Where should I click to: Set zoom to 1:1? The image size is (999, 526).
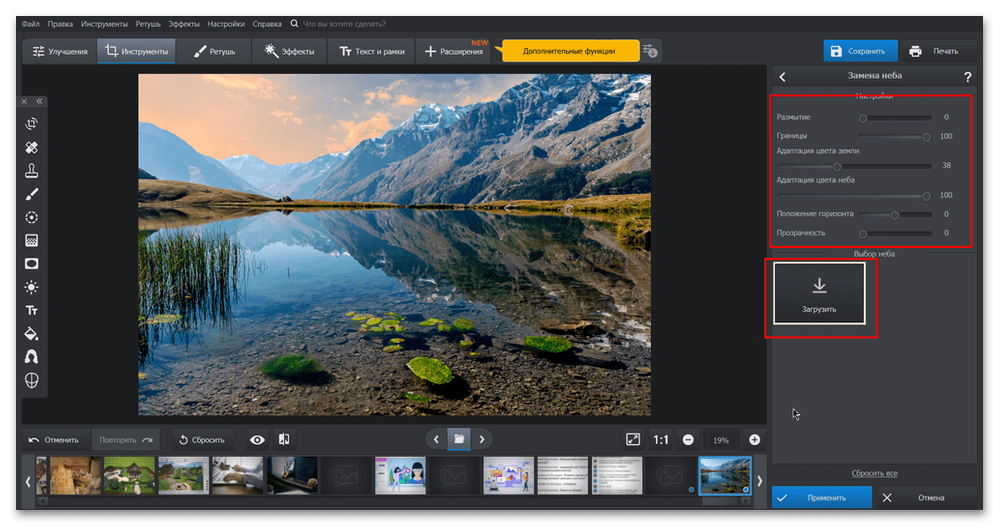point(661,439)
